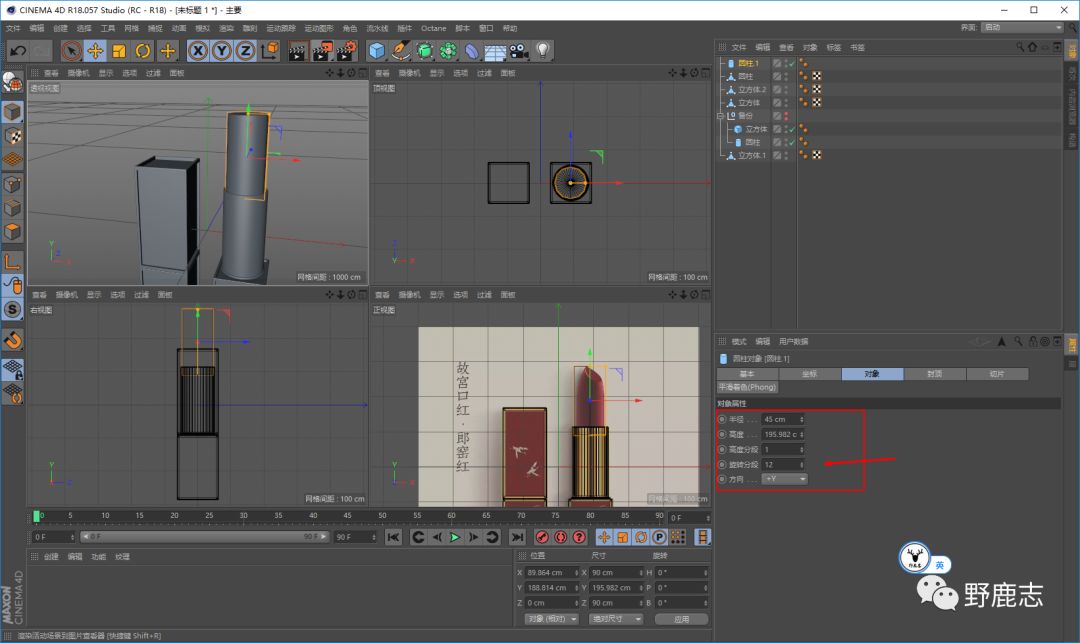Collapse the 备份 group in object tree
Viewport: 1080px width, 643px height.
(721, 116)
